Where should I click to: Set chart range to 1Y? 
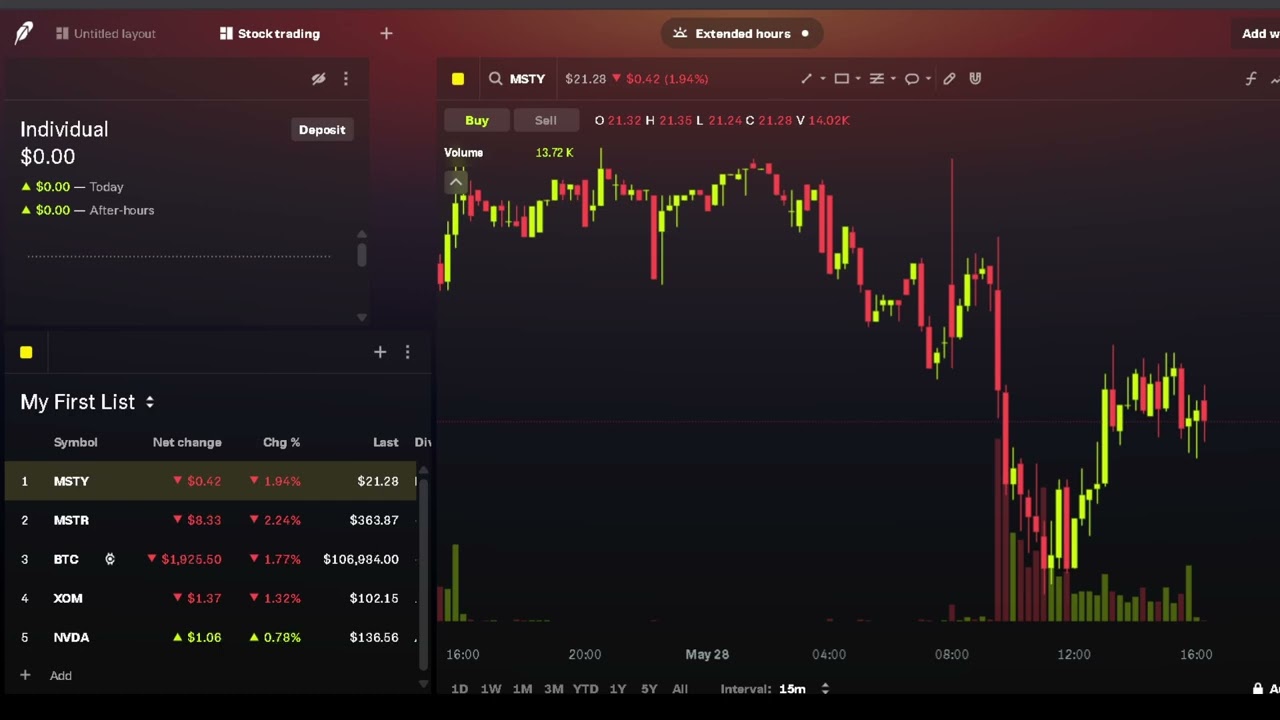[x=618, y=689]
